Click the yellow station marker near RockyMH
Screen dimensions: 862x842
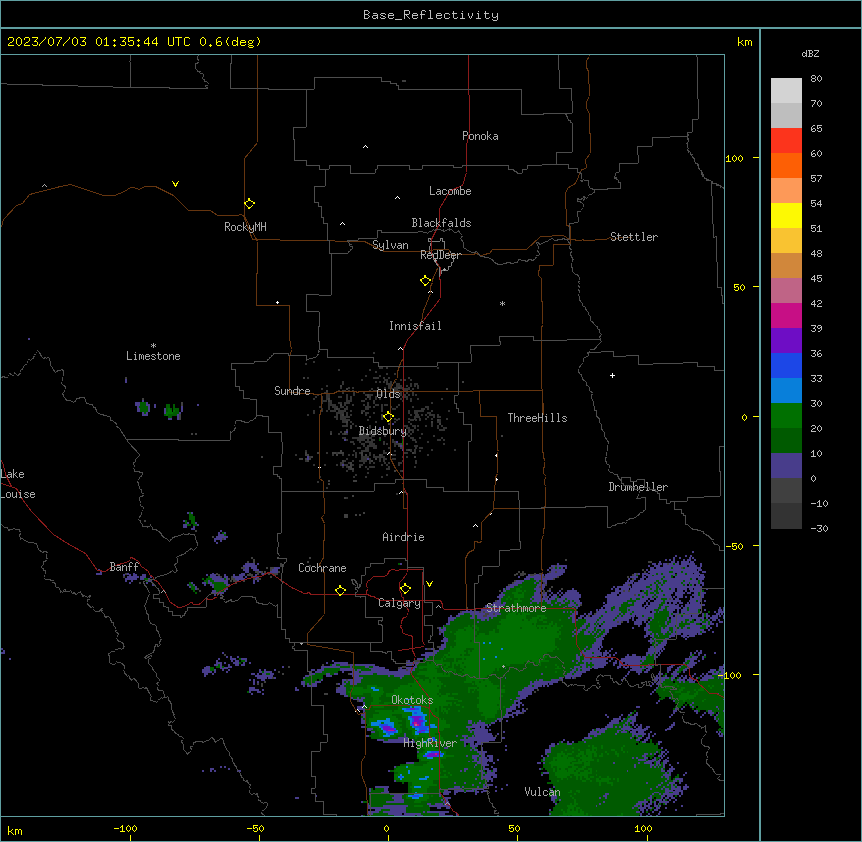coord(250,204)
